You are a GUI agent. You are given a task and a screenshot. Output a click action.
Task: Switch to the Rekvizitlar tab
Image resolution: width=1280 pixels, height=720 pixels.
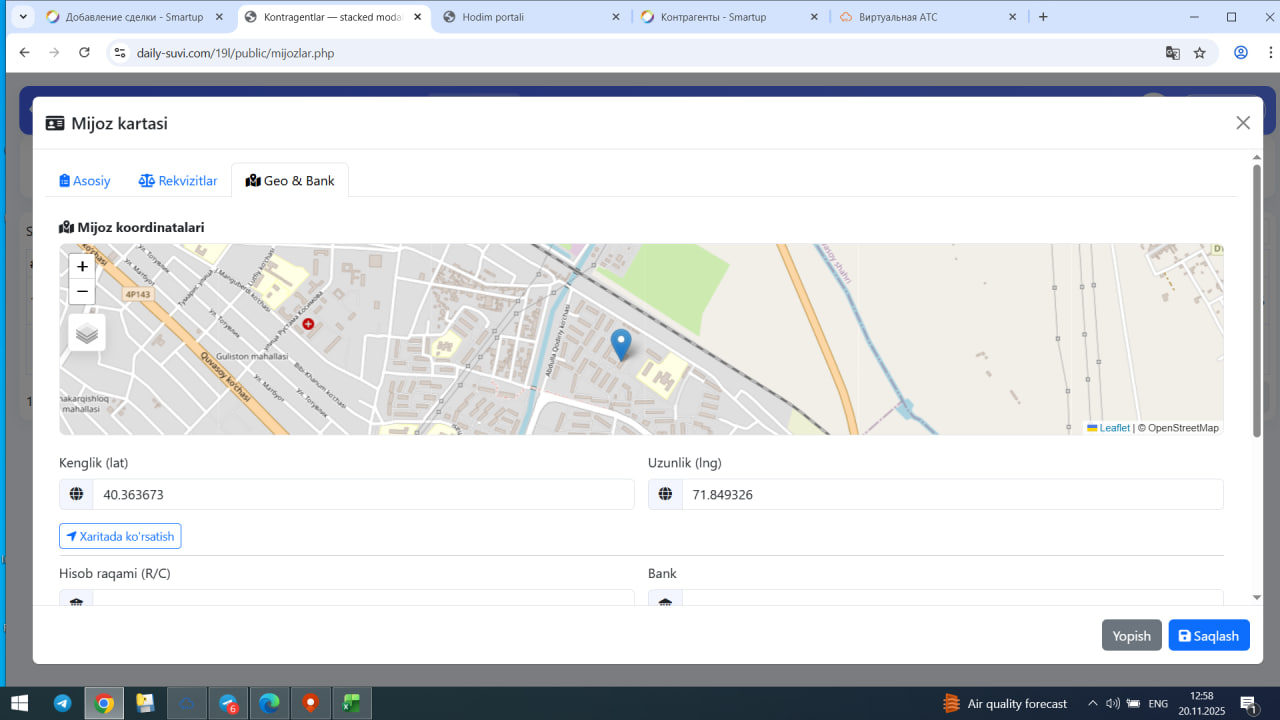(178, 181)
